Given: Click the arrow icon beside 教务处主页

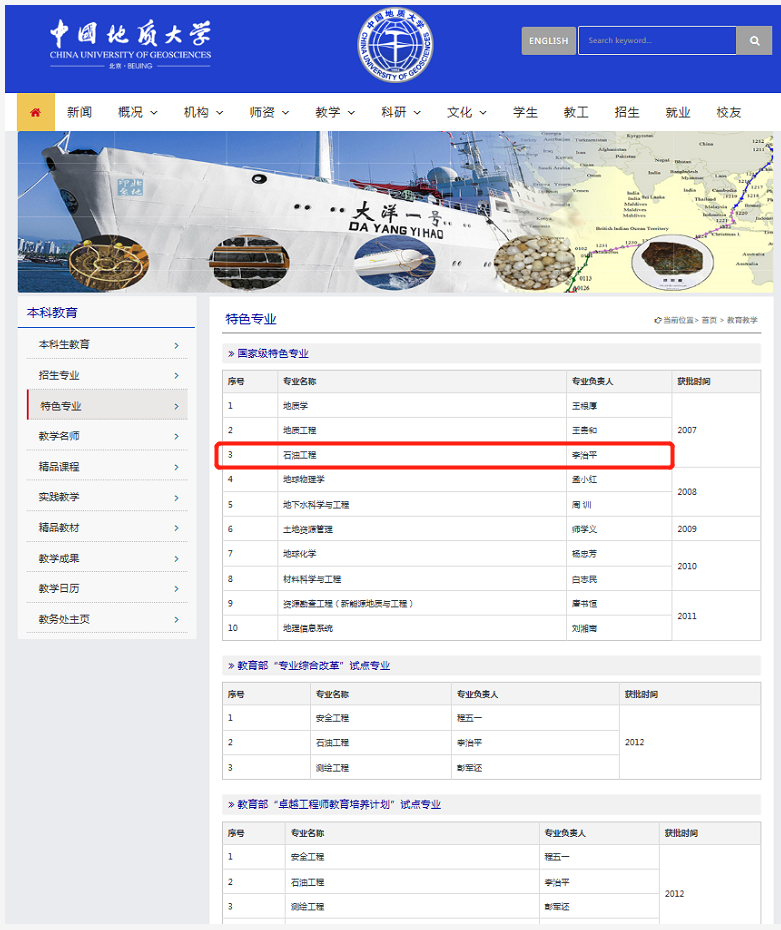Looking at the screenshot, I should click(176, 620).
